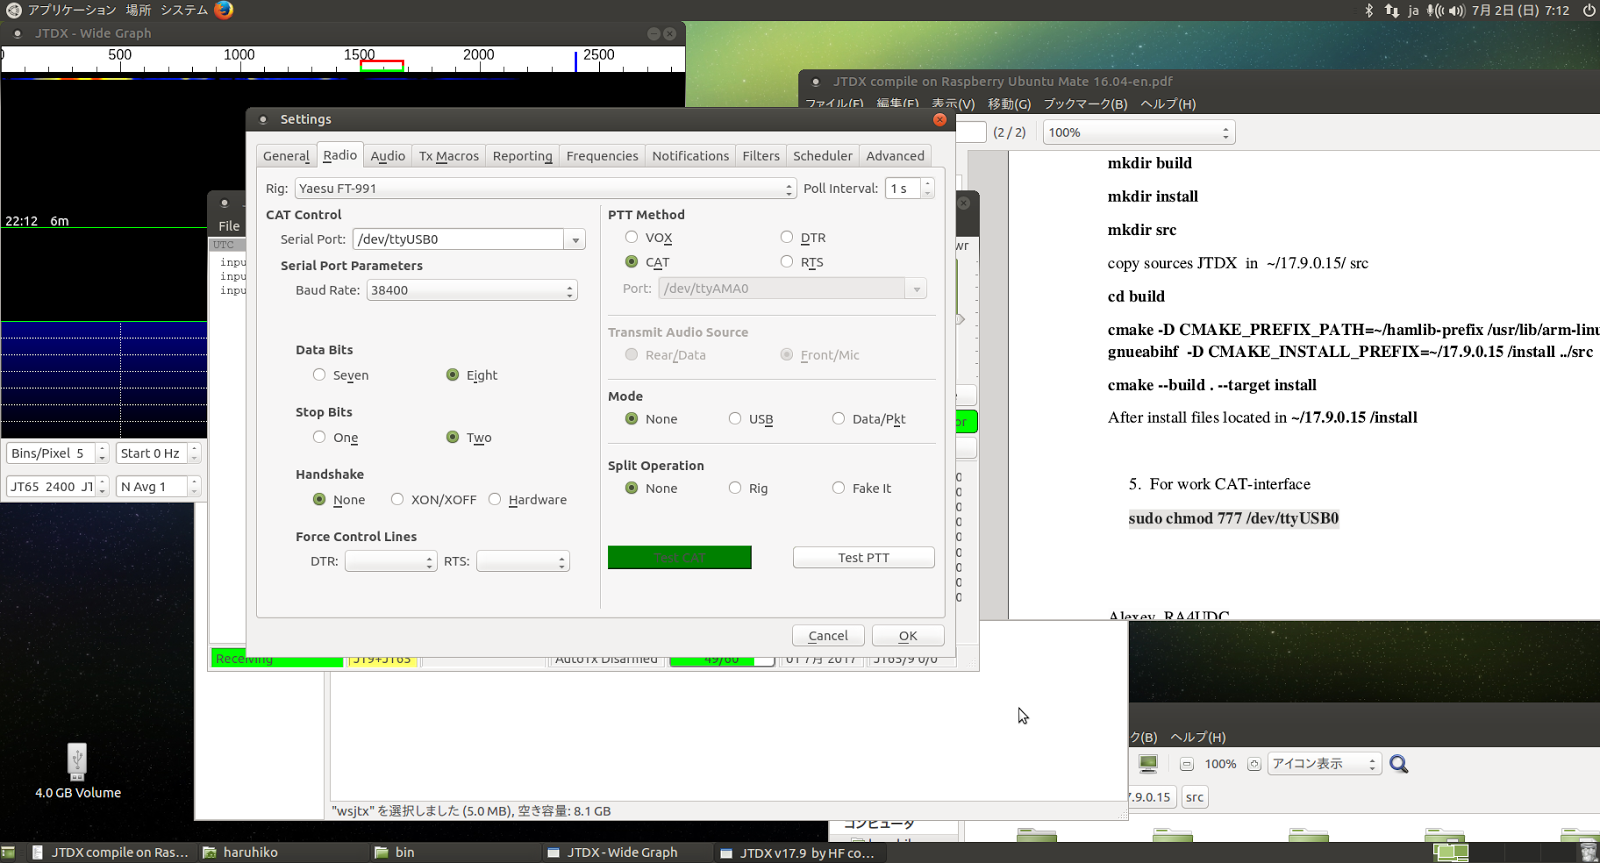Click the Serial Port text field
The image size is (1600, 863).
click(x=458, y=239)
